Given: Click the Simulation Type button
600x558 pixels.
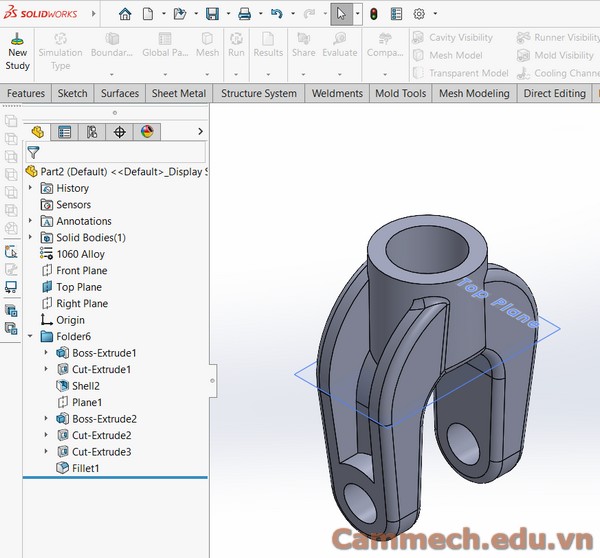Looking at the screenshot, I should [x=60, y=52].
